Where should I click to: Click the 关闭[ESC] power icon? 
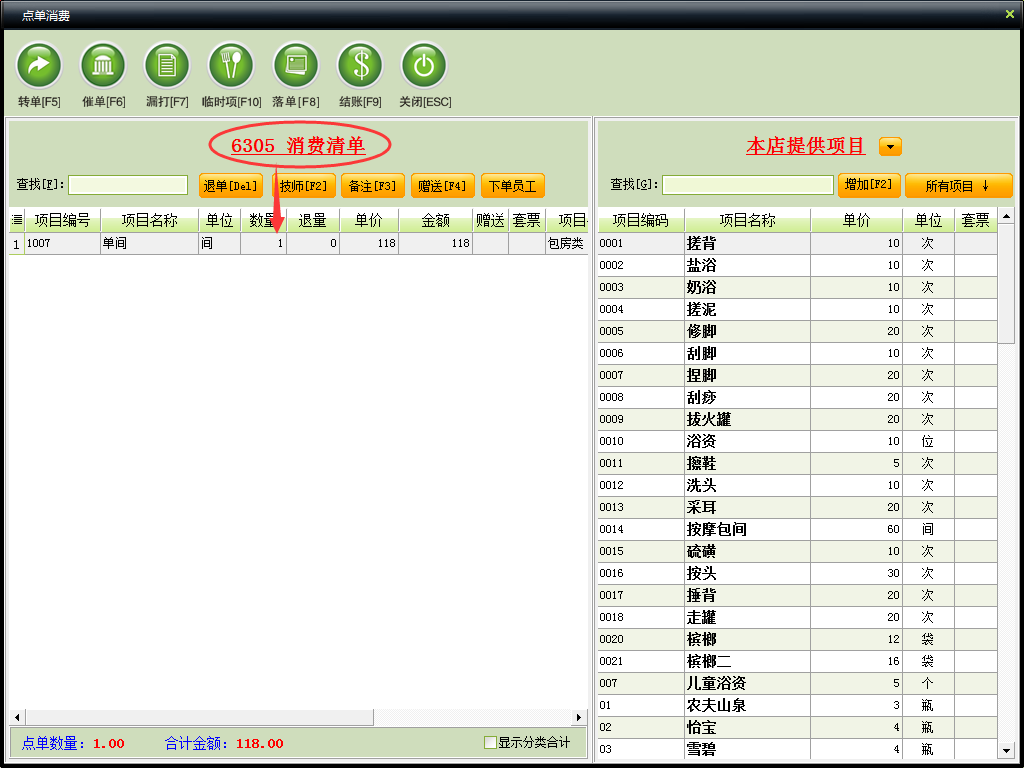(424, 66)
